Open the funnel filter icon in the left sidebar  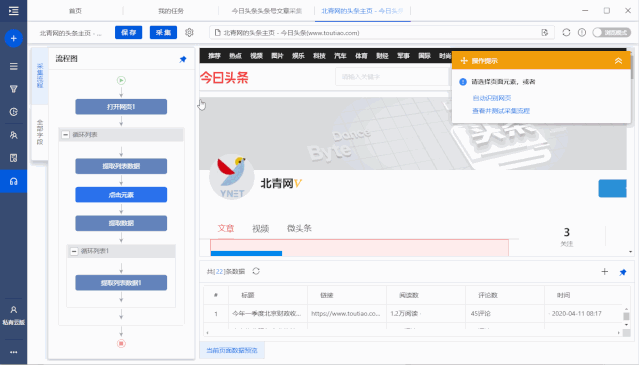click(x=13, y=89)
